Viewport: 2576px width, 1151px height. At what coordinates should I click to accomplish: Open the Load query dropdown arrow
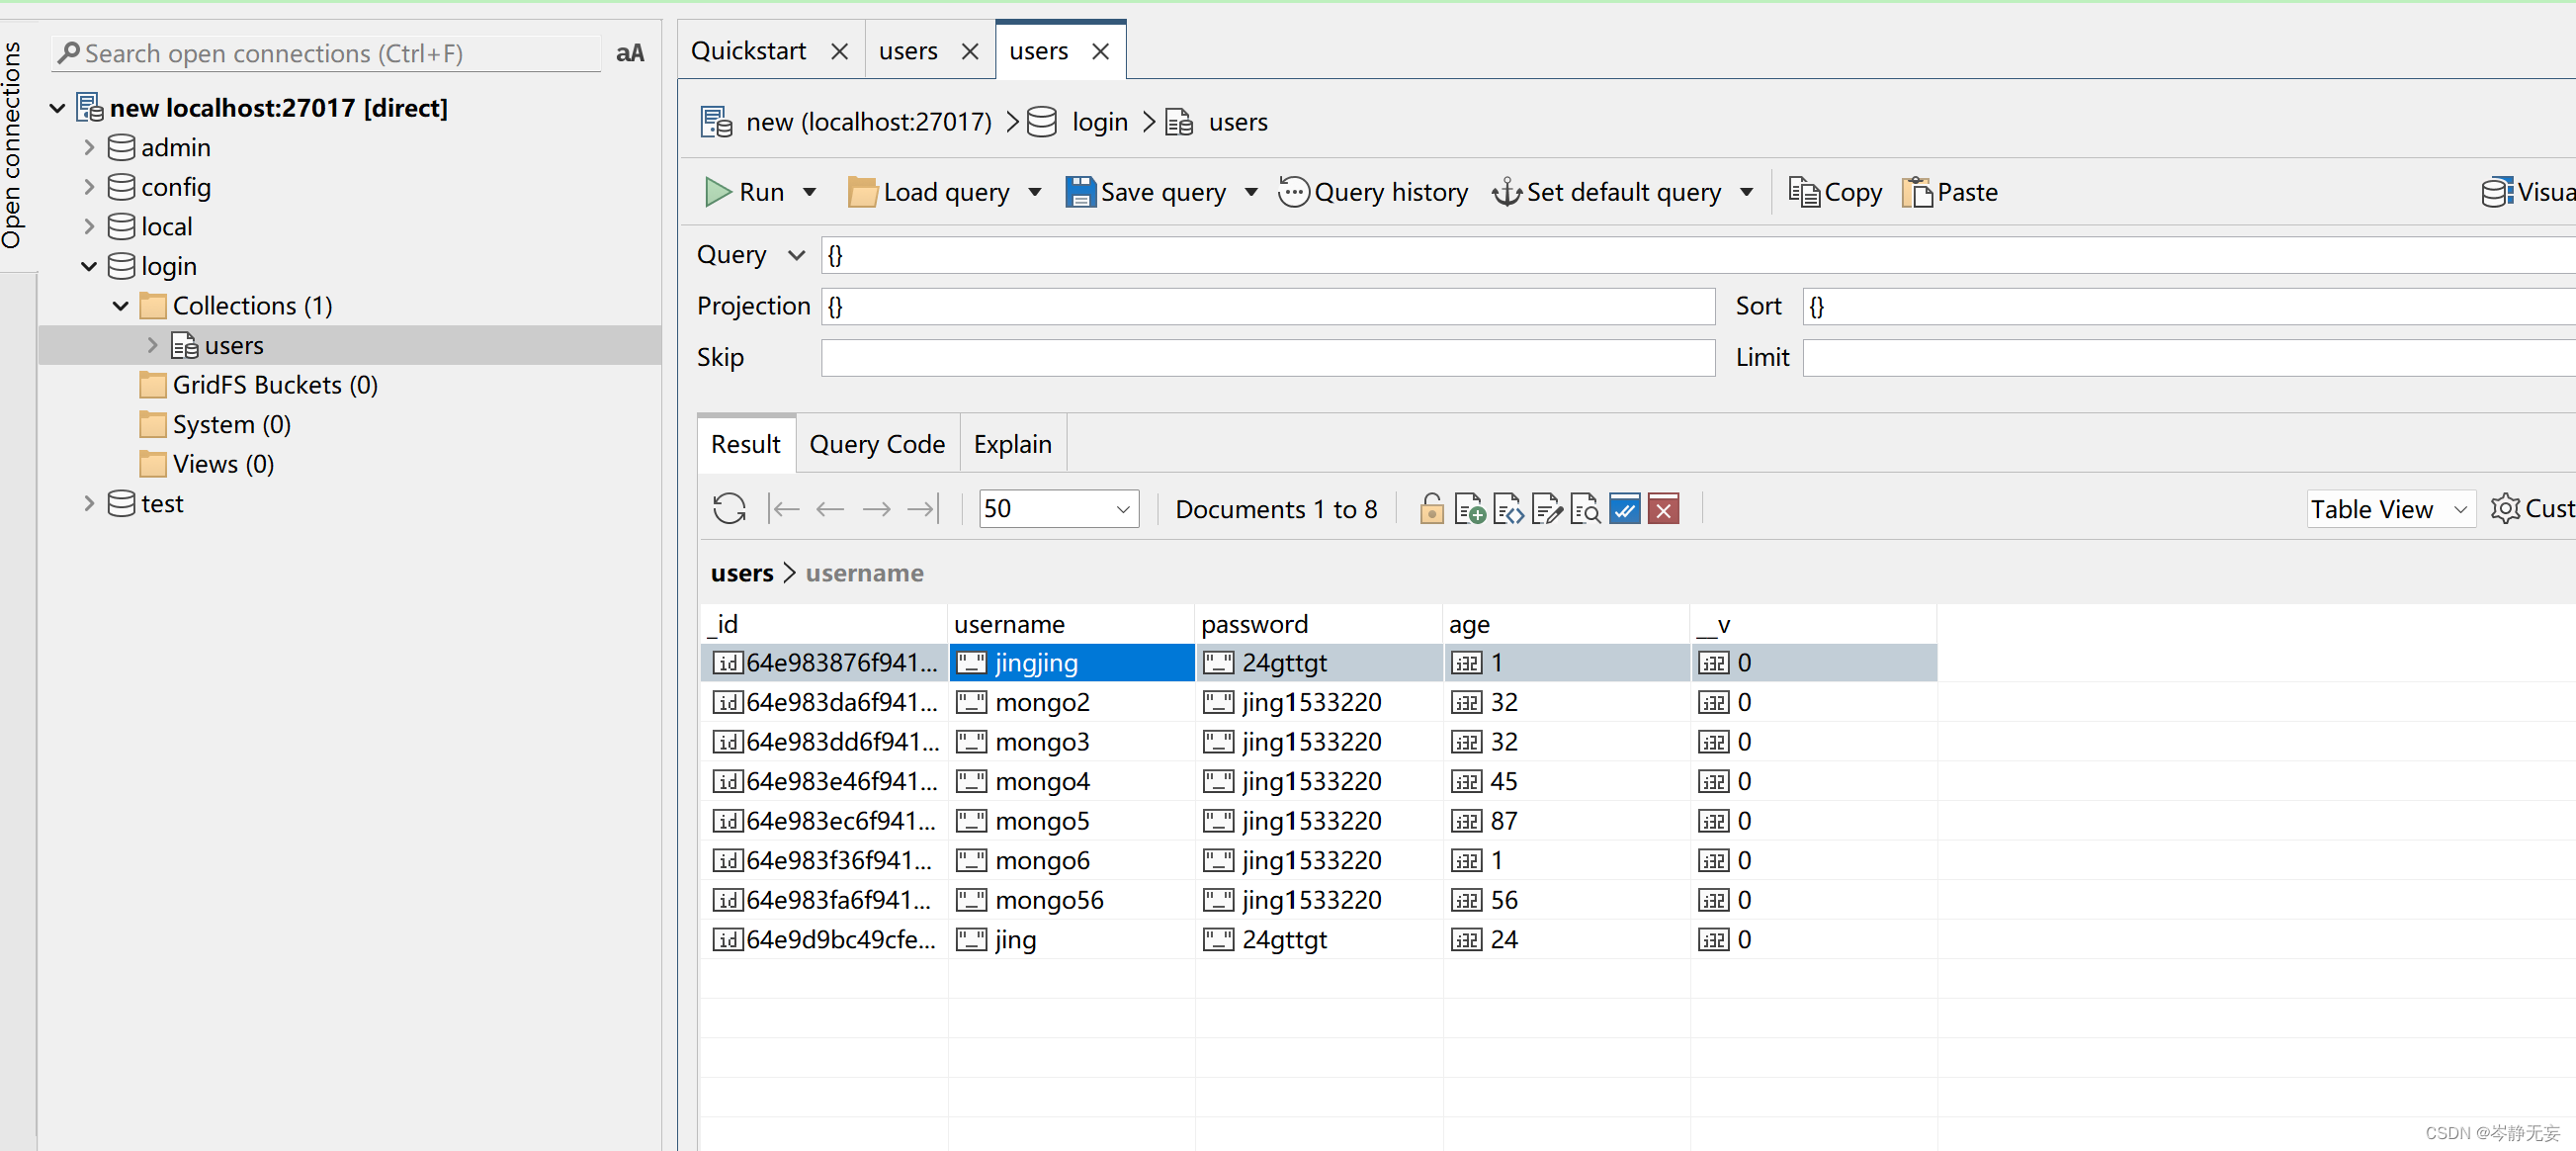[x=1035, y=192]
